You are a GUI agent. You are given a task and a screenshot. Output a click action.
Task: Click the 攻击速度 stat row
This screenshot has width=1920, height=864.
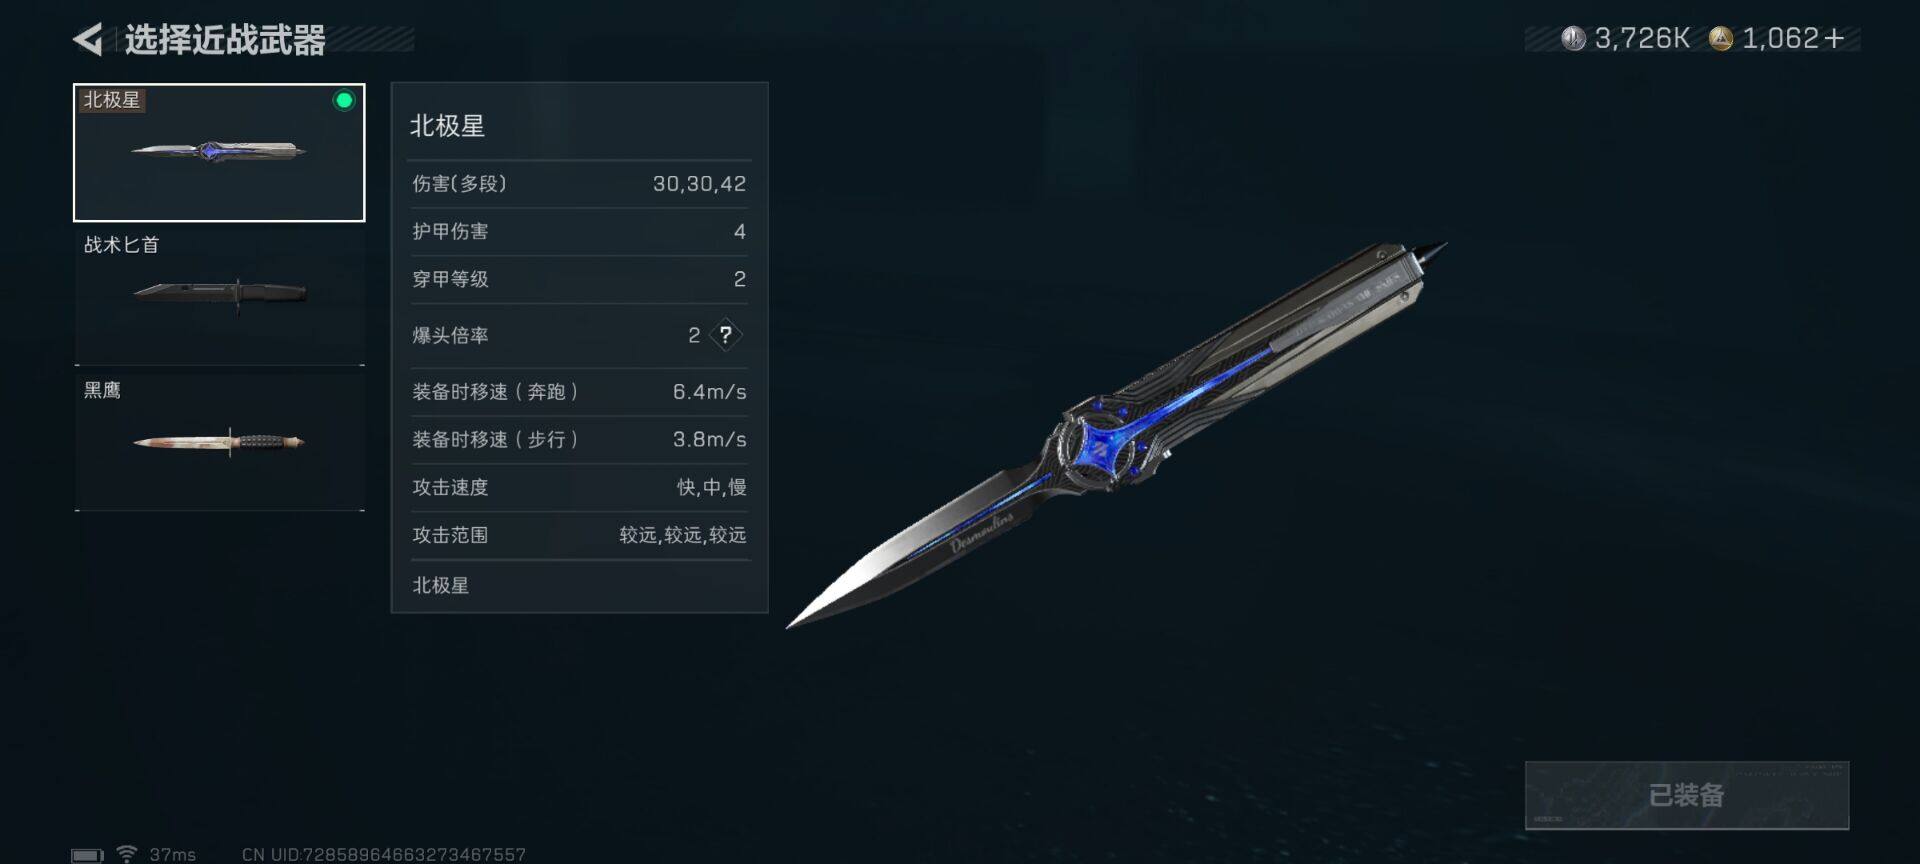[x=579, y=487]
